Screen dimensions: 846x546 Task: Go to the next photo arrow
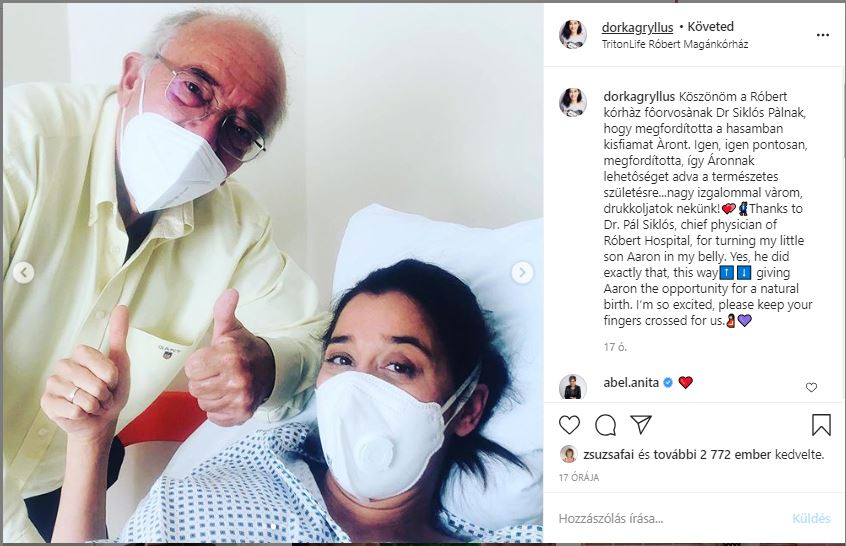pos(522,272)
